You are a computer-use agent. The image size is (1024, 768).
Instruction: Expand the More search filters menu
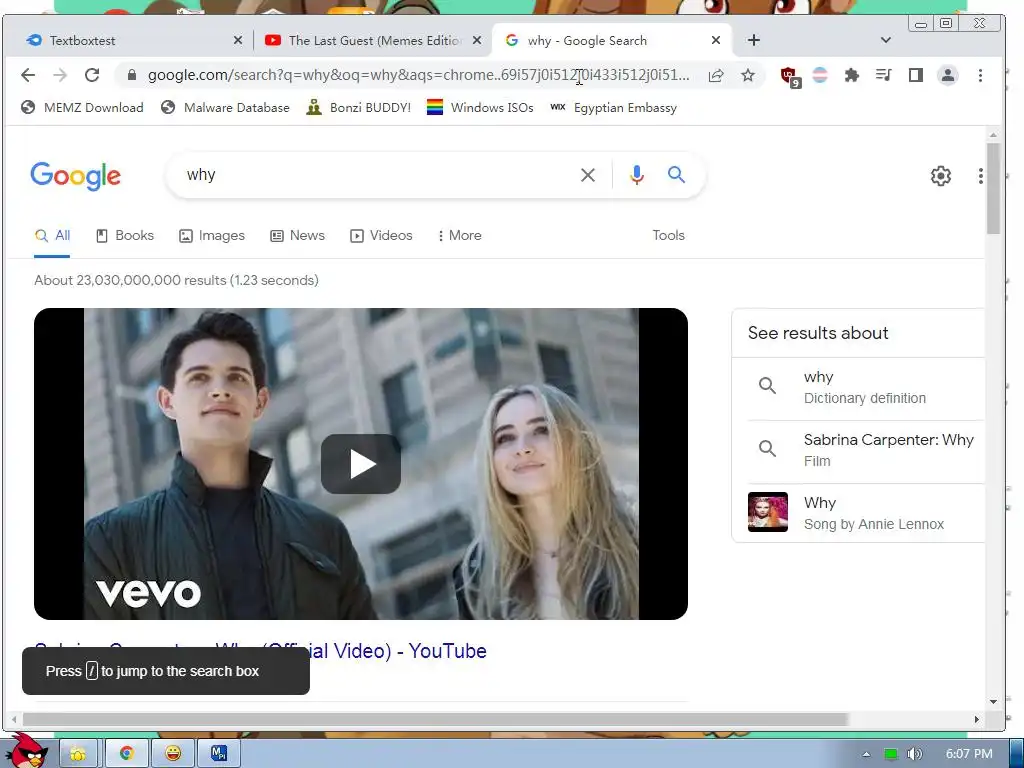click(x=460, y=235)
